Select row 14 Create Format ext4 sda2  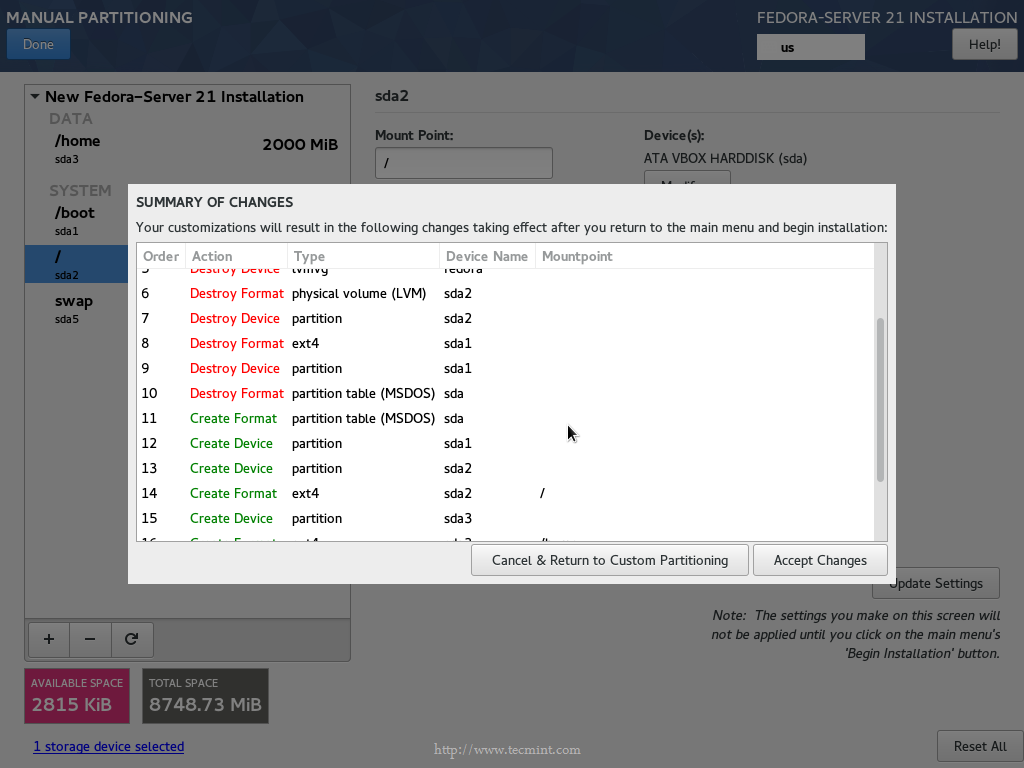[x=505, y=493]
